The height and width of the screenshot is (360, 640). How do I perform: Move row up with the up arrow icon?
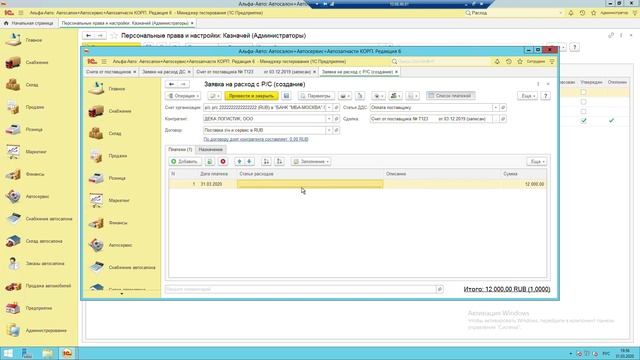240,162
